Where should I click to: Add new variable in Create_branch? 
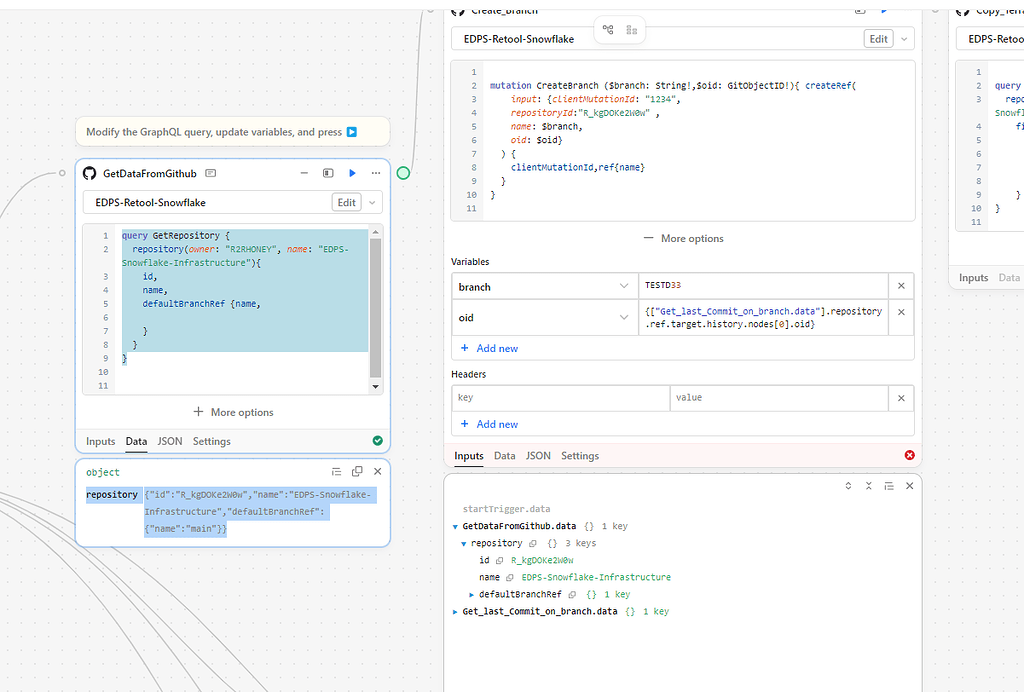click(x=490, y=348)
